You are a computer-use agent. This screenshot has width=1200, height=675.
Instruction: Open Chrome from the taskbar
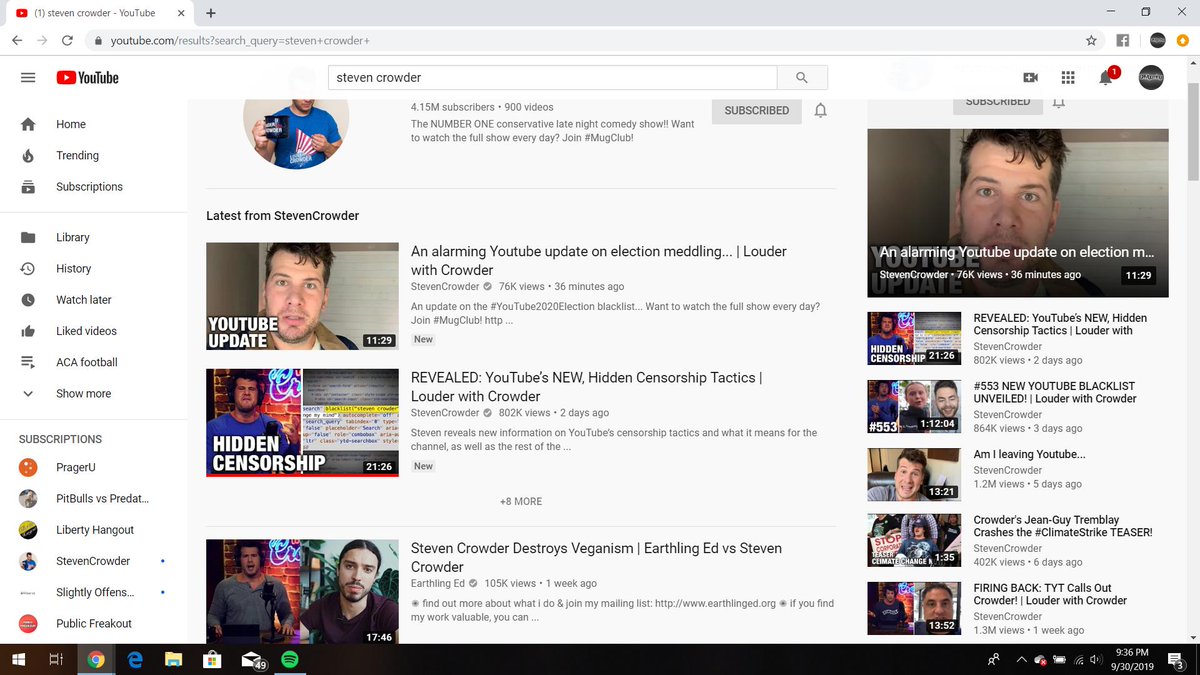tap(96, 659)
